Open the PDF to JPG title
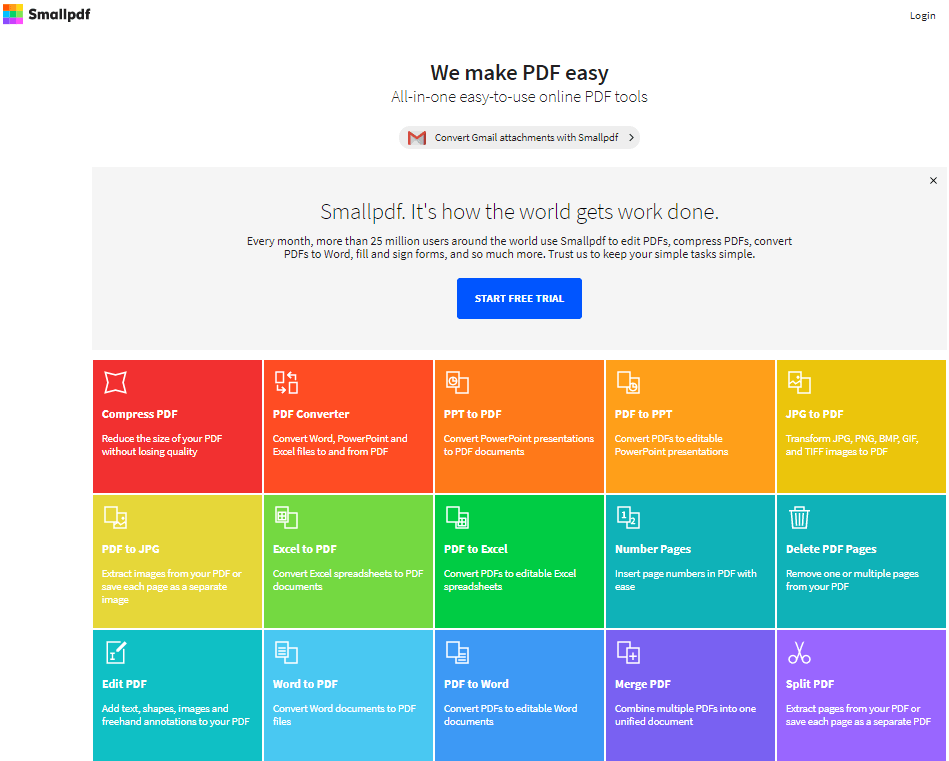The image size is (949, 761). (131, 549)
